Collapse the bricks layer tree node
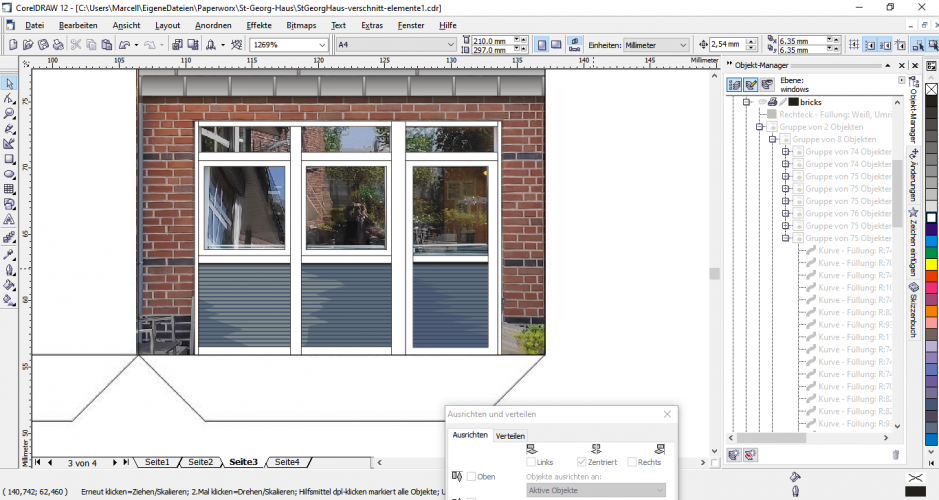Viewport: 939px width, 500px height. 747,102
